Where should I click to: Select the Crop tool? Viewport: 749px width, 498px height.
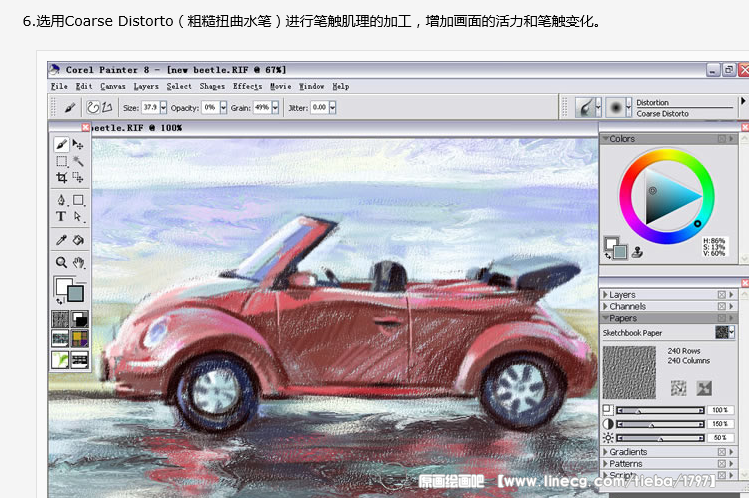pos(61,178)
